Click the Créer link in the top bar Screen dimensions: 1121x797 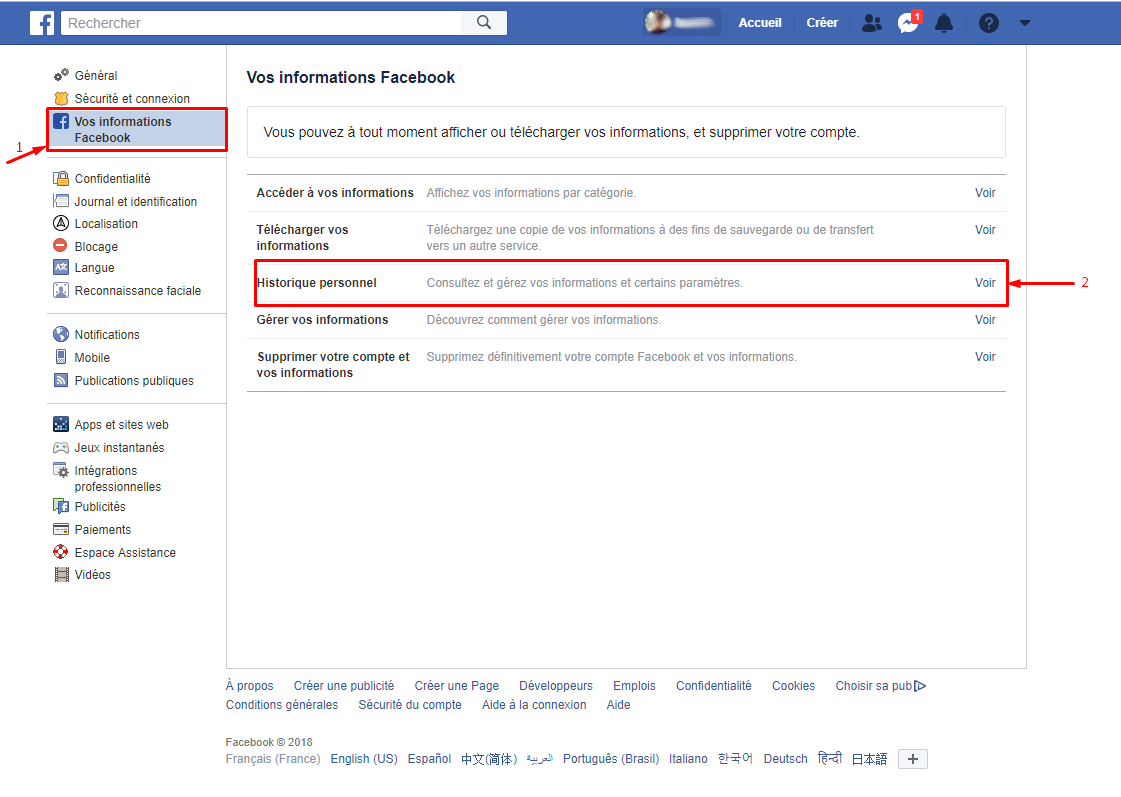coord(822,23)
